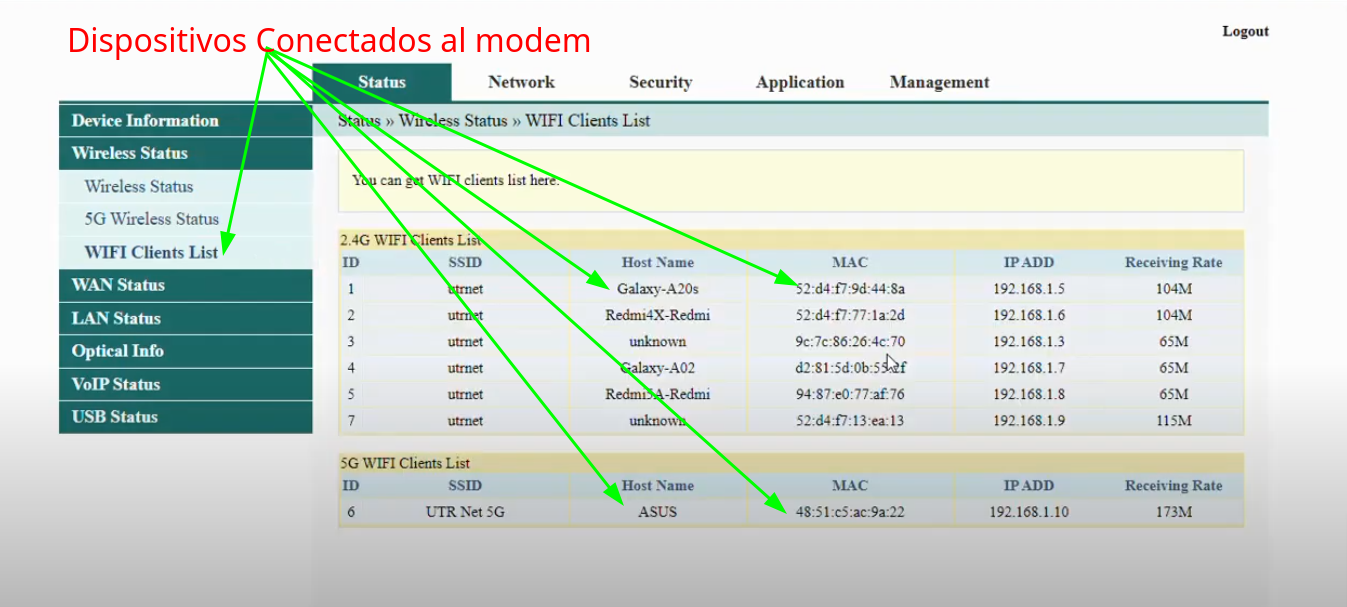
Task: Click the MAC address 48:51:c5:ac:9a:22
Action: (x=849, y=512)
